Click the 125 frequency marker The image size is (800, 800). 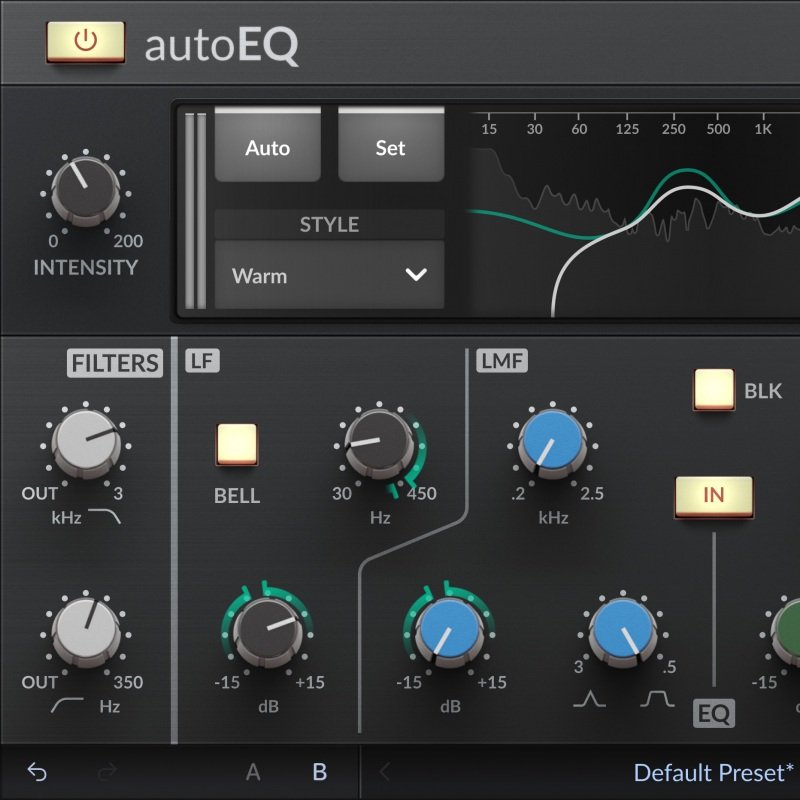[627, 129]
